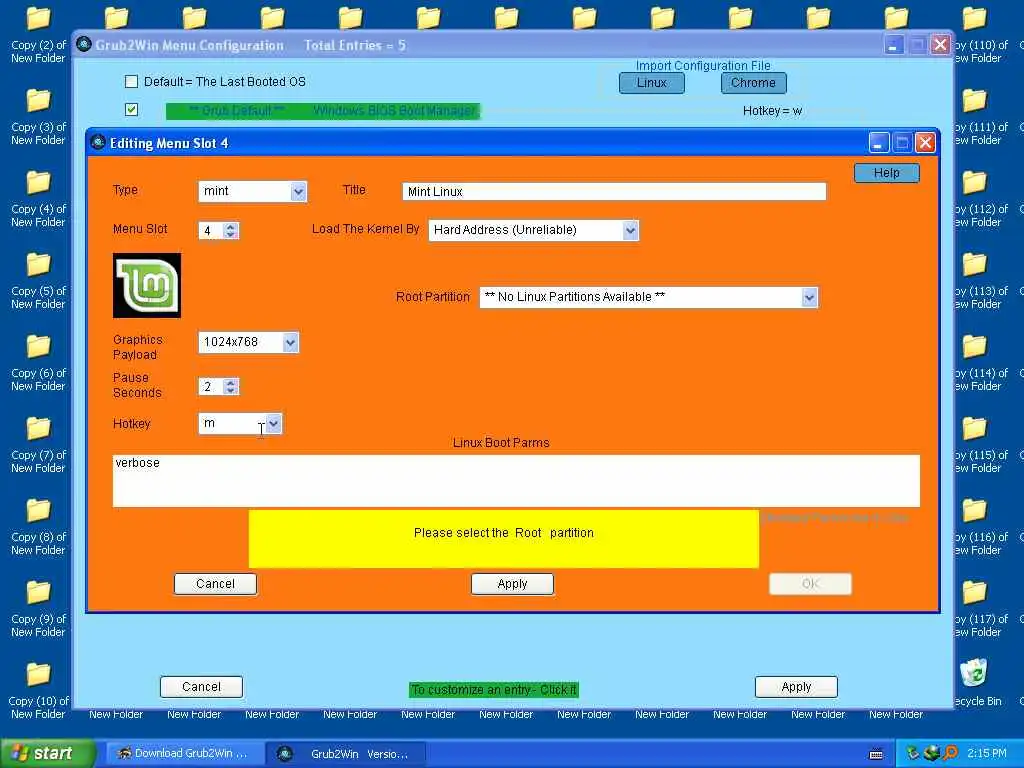Click the Help button

[887, 173]
